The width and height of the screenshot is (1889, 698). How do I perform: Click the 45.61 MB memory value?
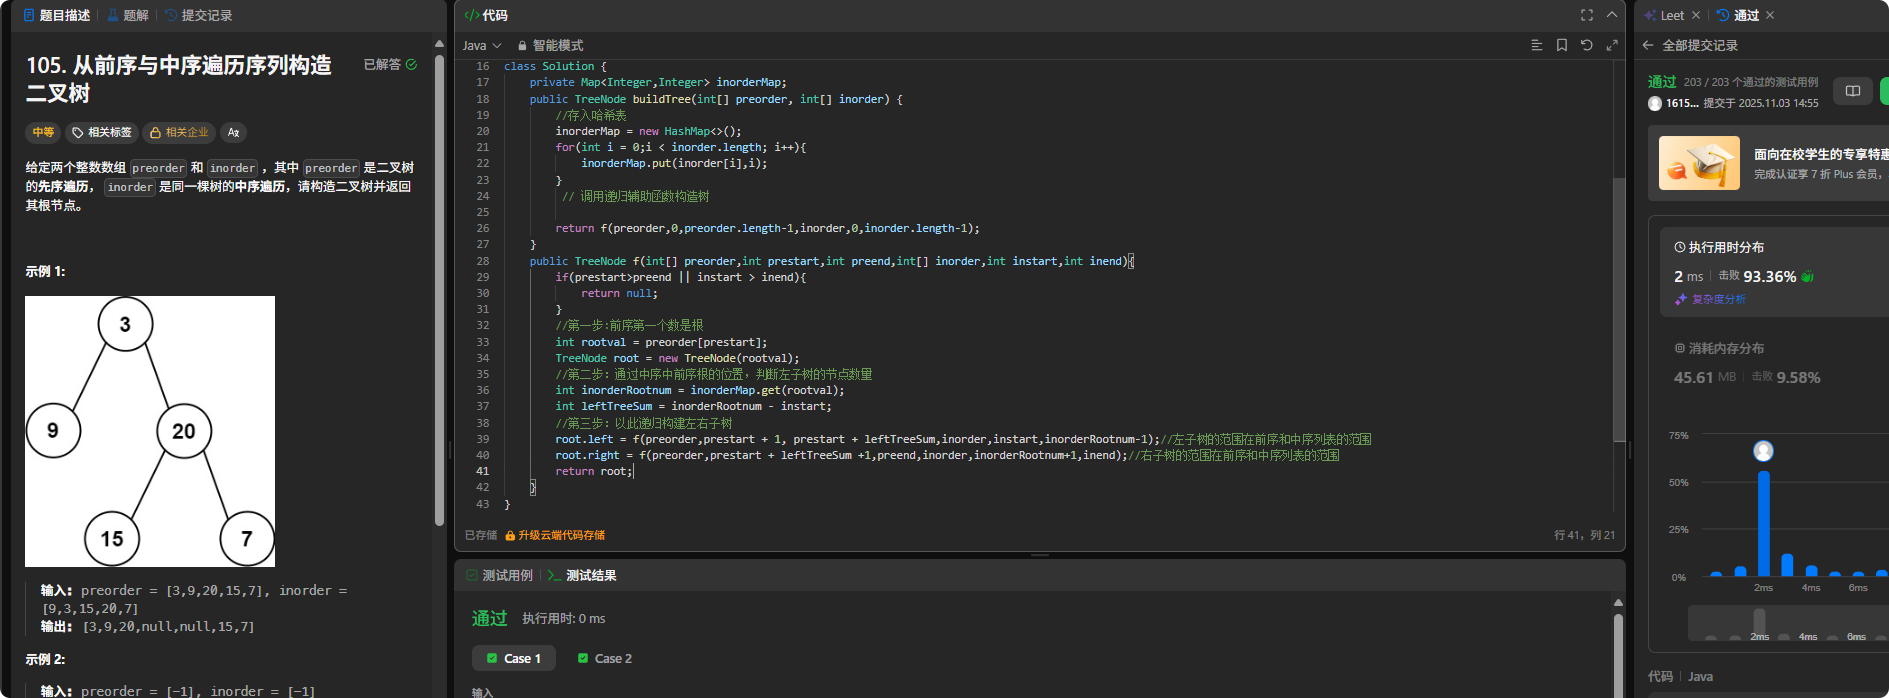[x=1705, y=377]
